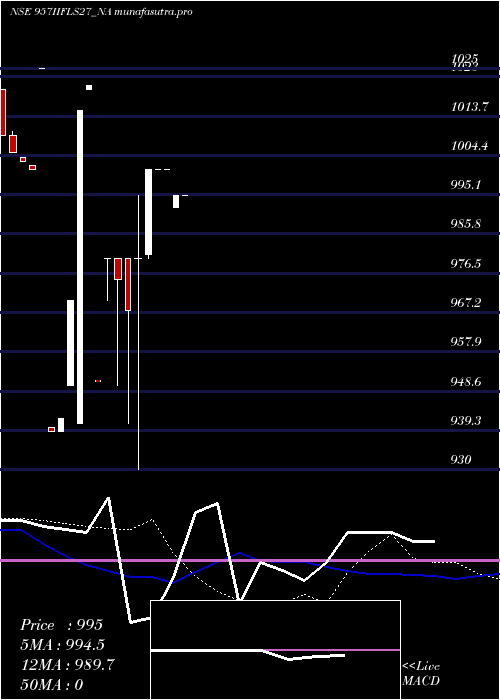Click the magenta horizontal indicator line
The width and height of the screenshot is (500, 700).
(x=250, y=560)
